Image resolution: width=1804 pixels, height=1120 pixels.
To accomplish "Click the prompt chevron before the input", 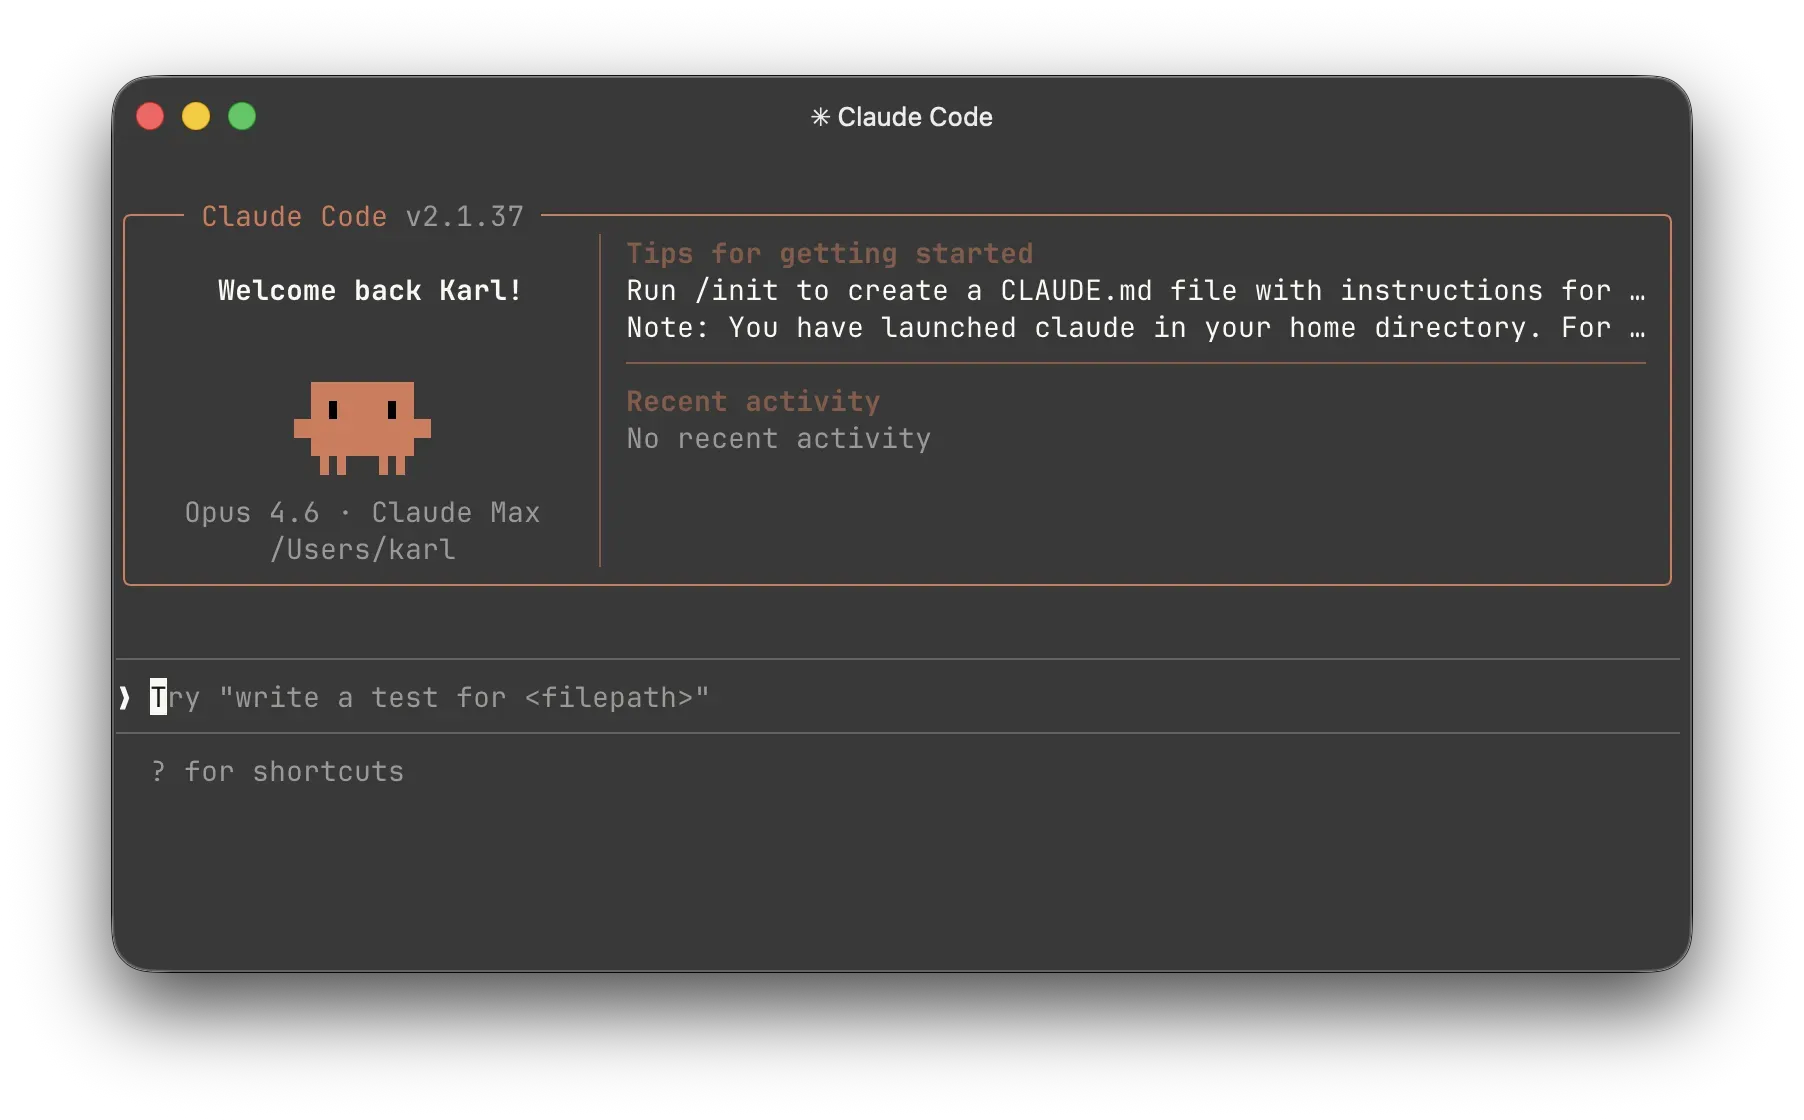I will [125, 697].
